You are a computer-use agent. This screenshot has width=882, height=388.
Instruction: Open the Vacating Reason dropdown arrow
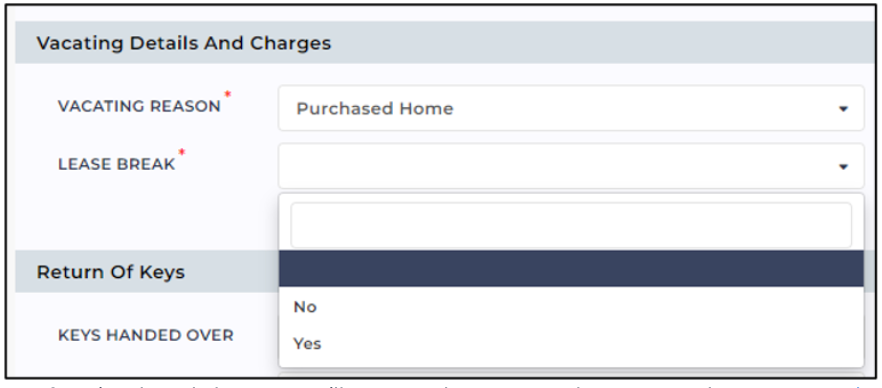coord(843,109)
